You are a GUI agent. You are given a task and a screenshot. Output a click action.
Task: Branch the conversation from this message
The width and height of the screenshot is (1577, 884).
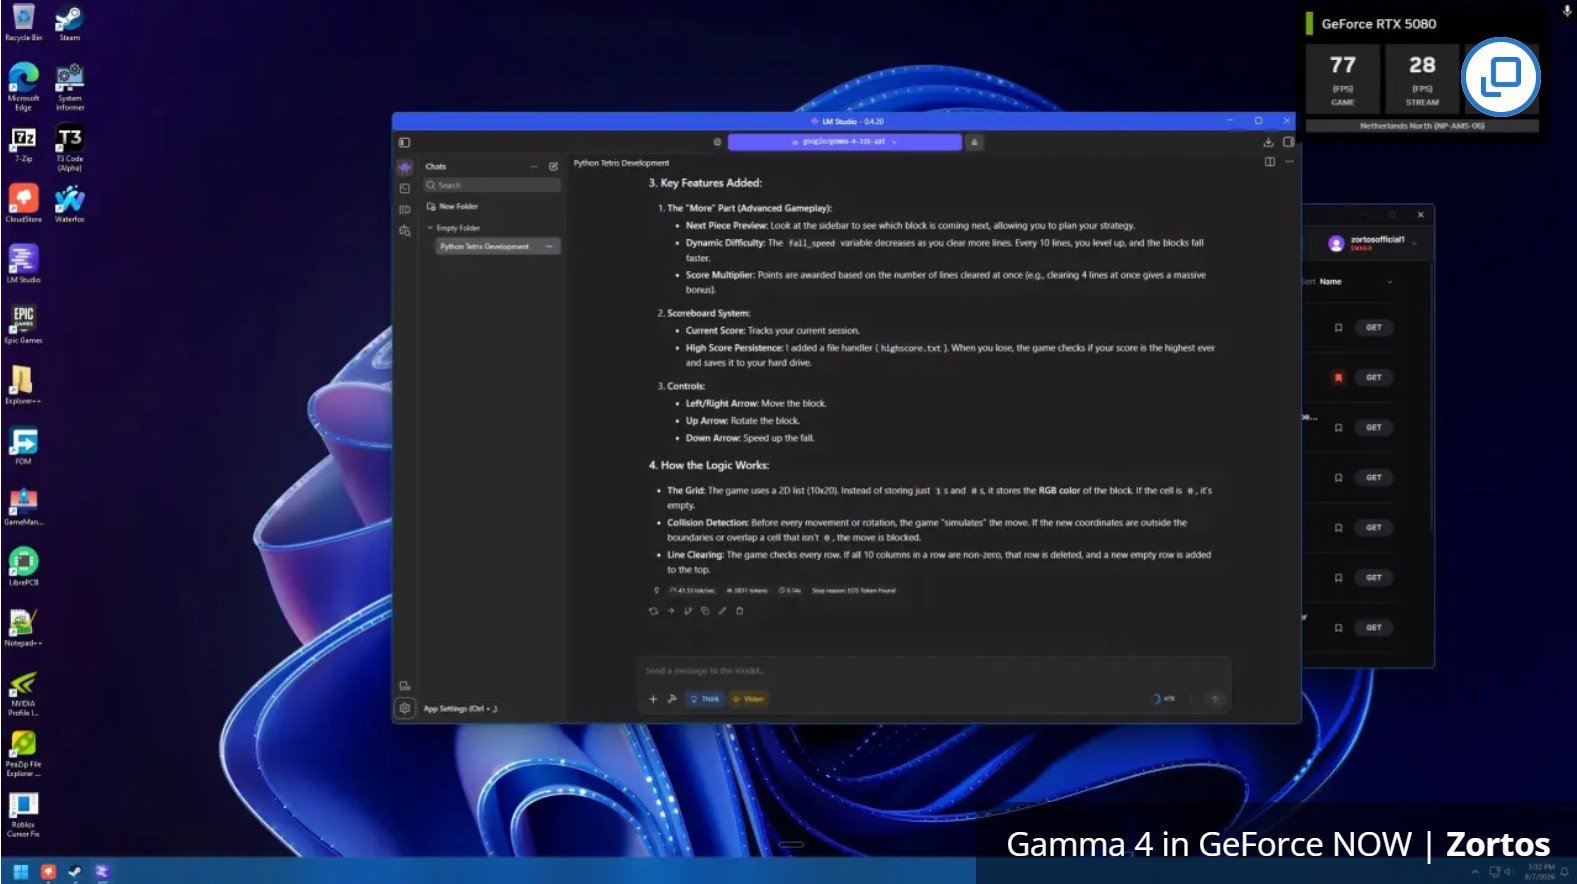click(688, 611)
